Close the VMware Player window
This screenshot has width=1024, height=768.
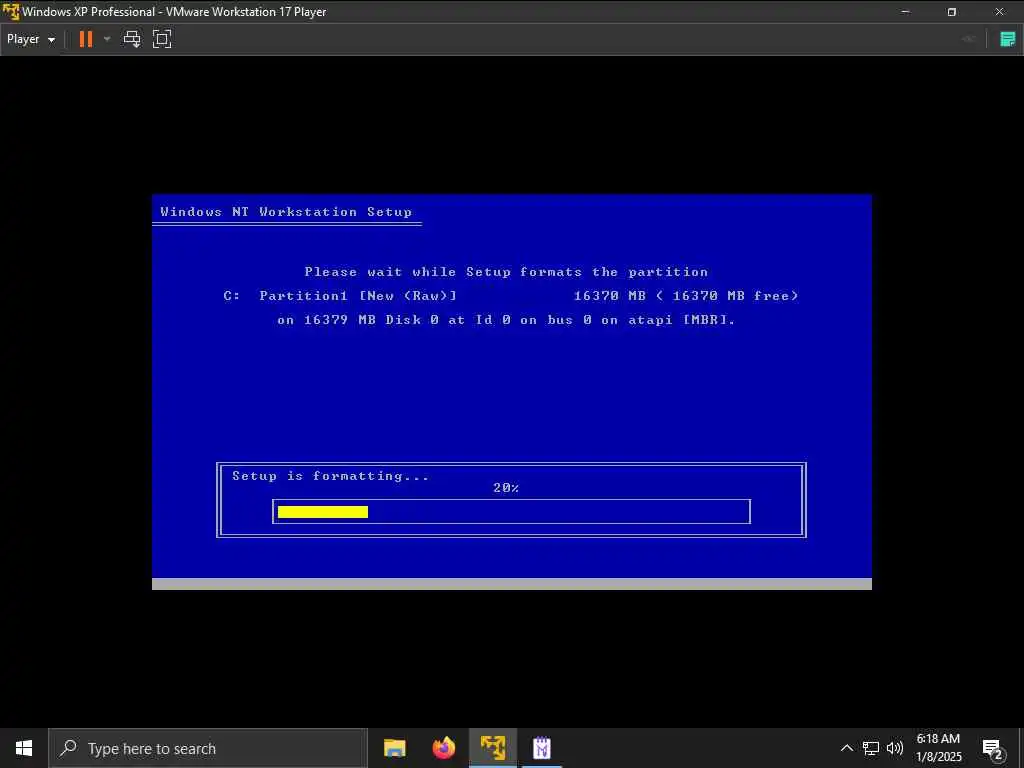[x=999, y=12]
